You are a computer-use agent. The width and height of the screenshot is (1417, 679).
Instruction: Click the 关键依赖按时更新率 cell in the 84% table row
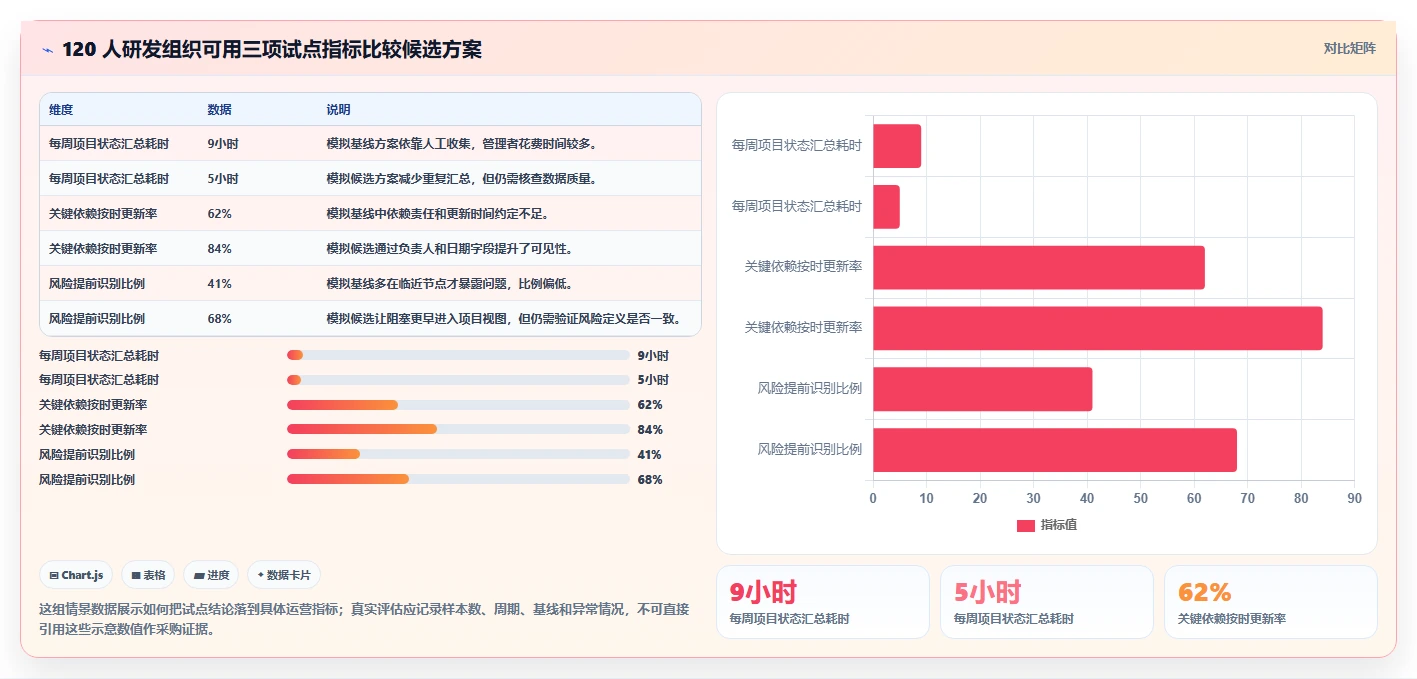(103, 249)
